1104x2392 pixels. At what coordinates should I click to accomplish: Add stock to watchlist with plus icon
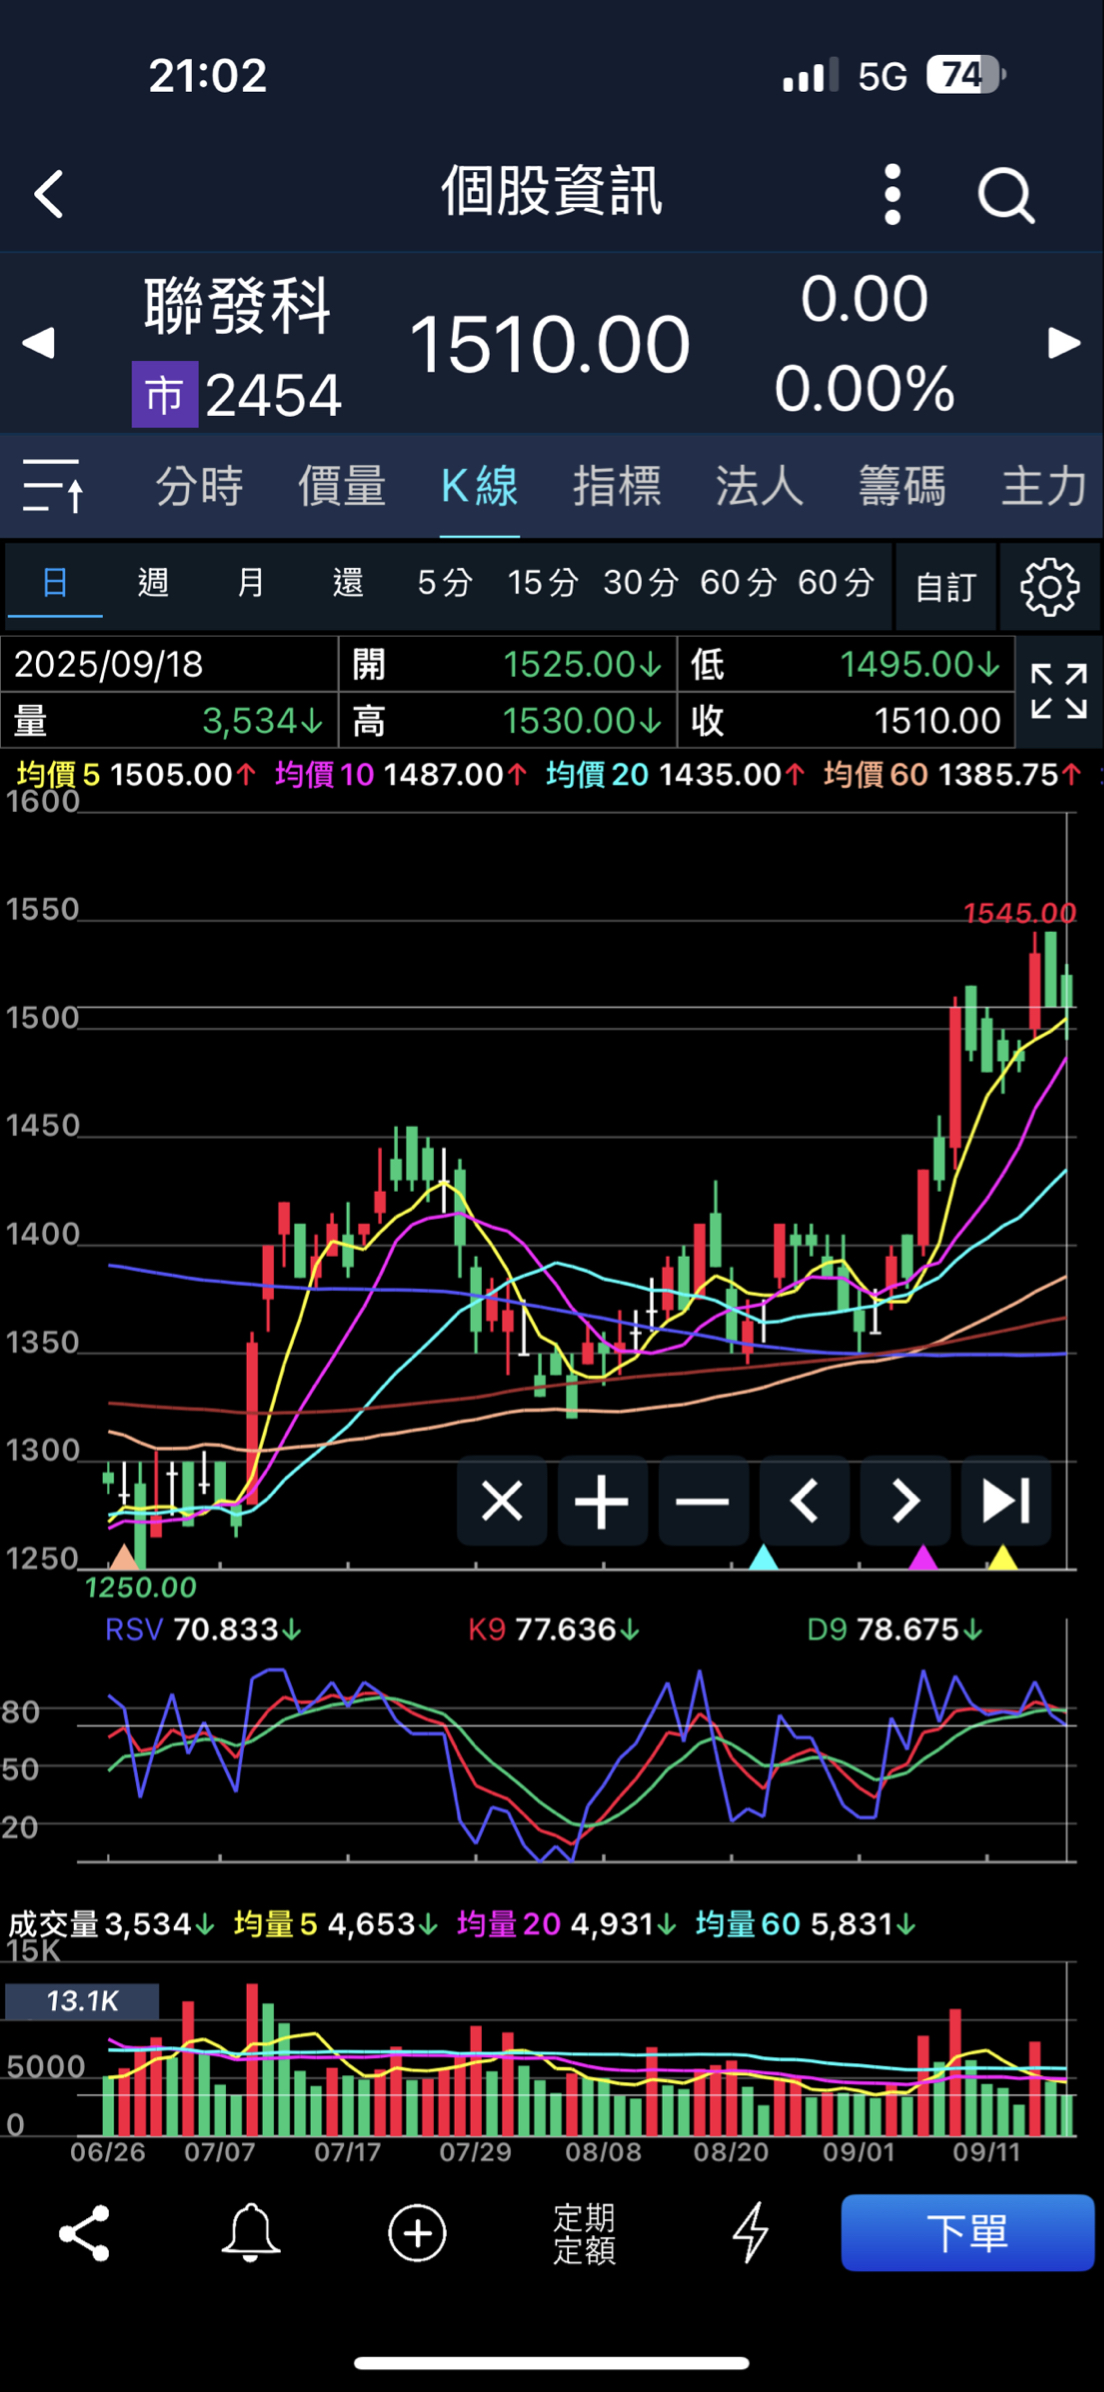417,2233
